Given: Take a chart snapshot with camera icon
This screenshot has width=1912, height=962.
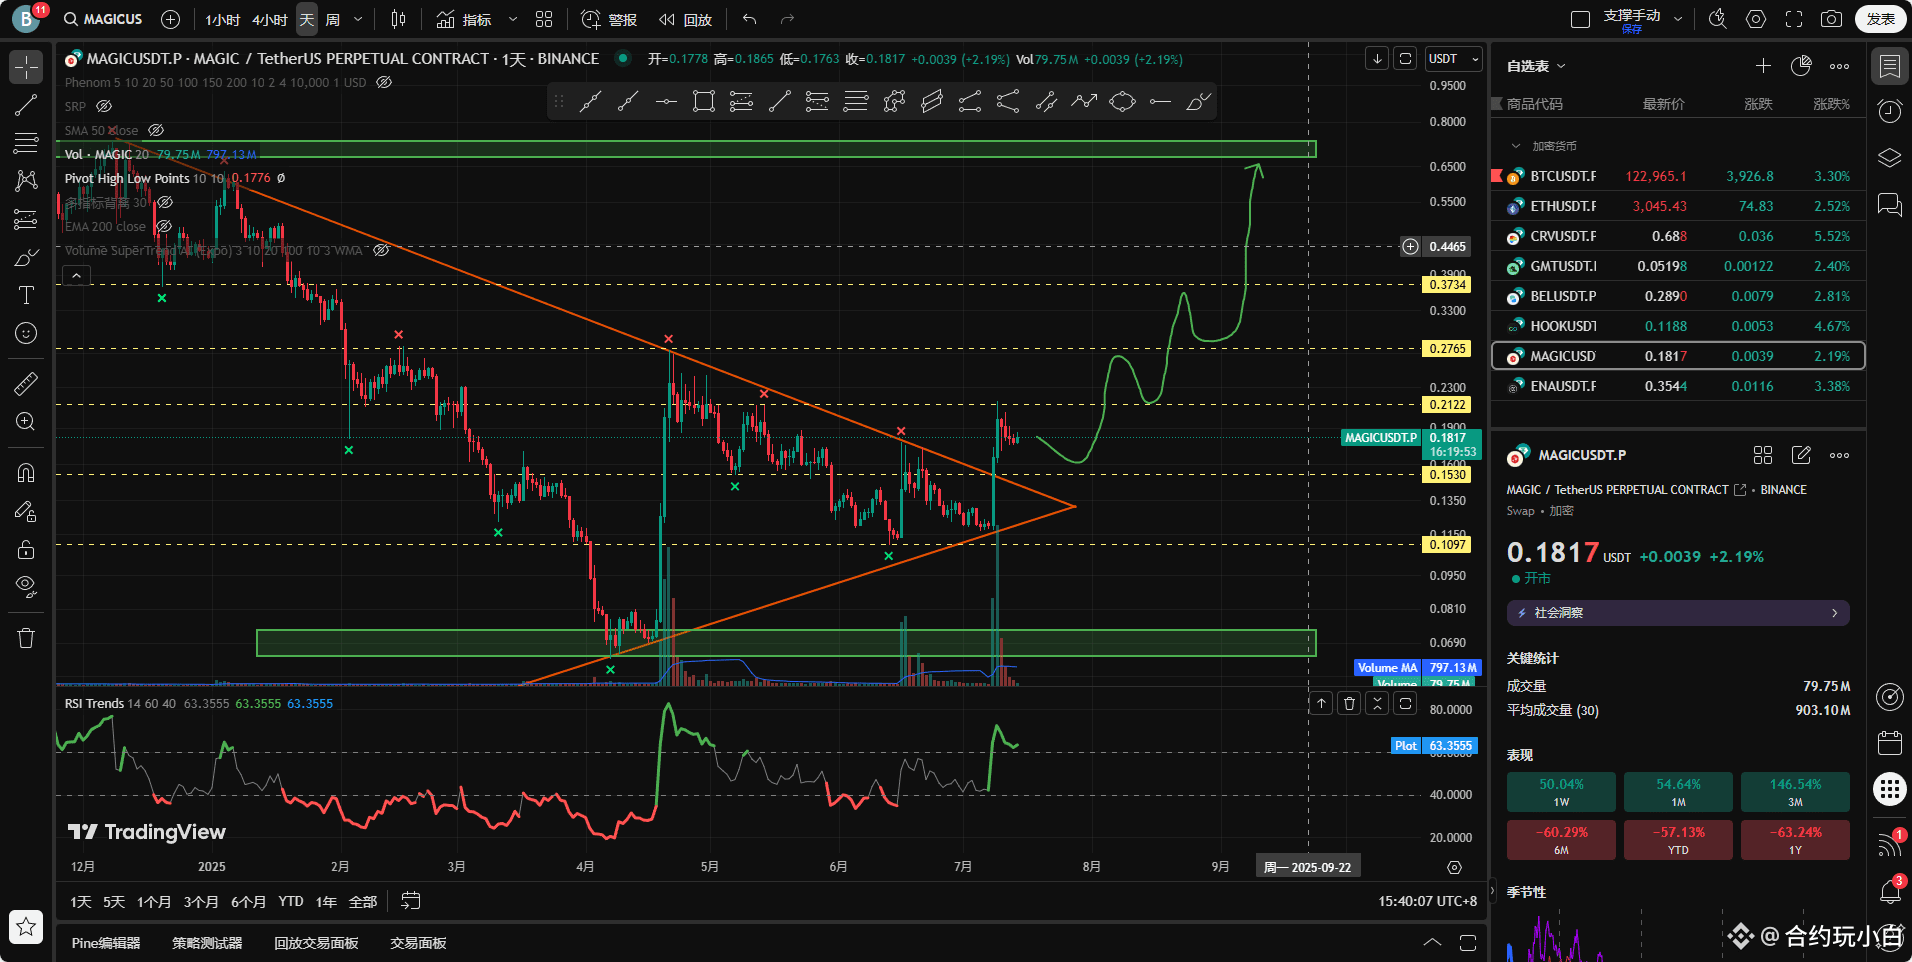Looking at the screenshot, I should point(1831,19).
